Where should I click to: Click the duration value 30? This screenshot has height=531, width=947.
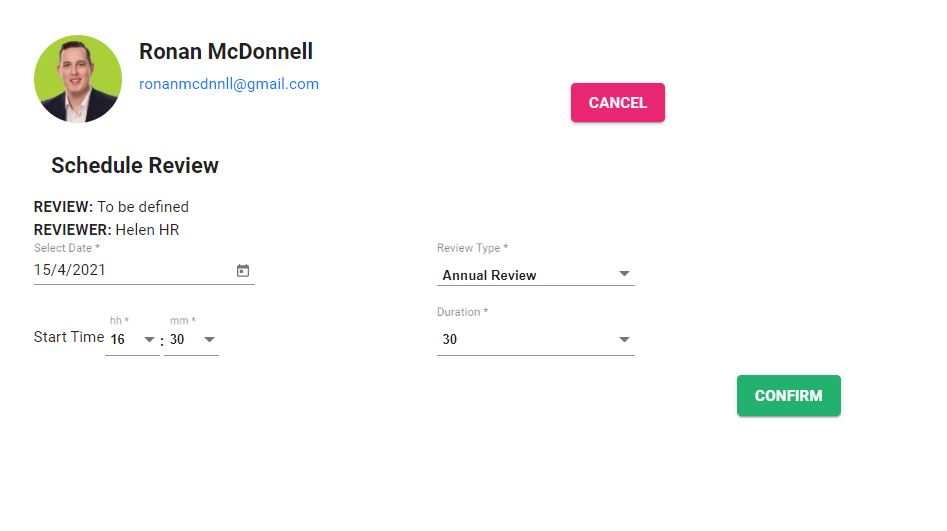[449, 340]
